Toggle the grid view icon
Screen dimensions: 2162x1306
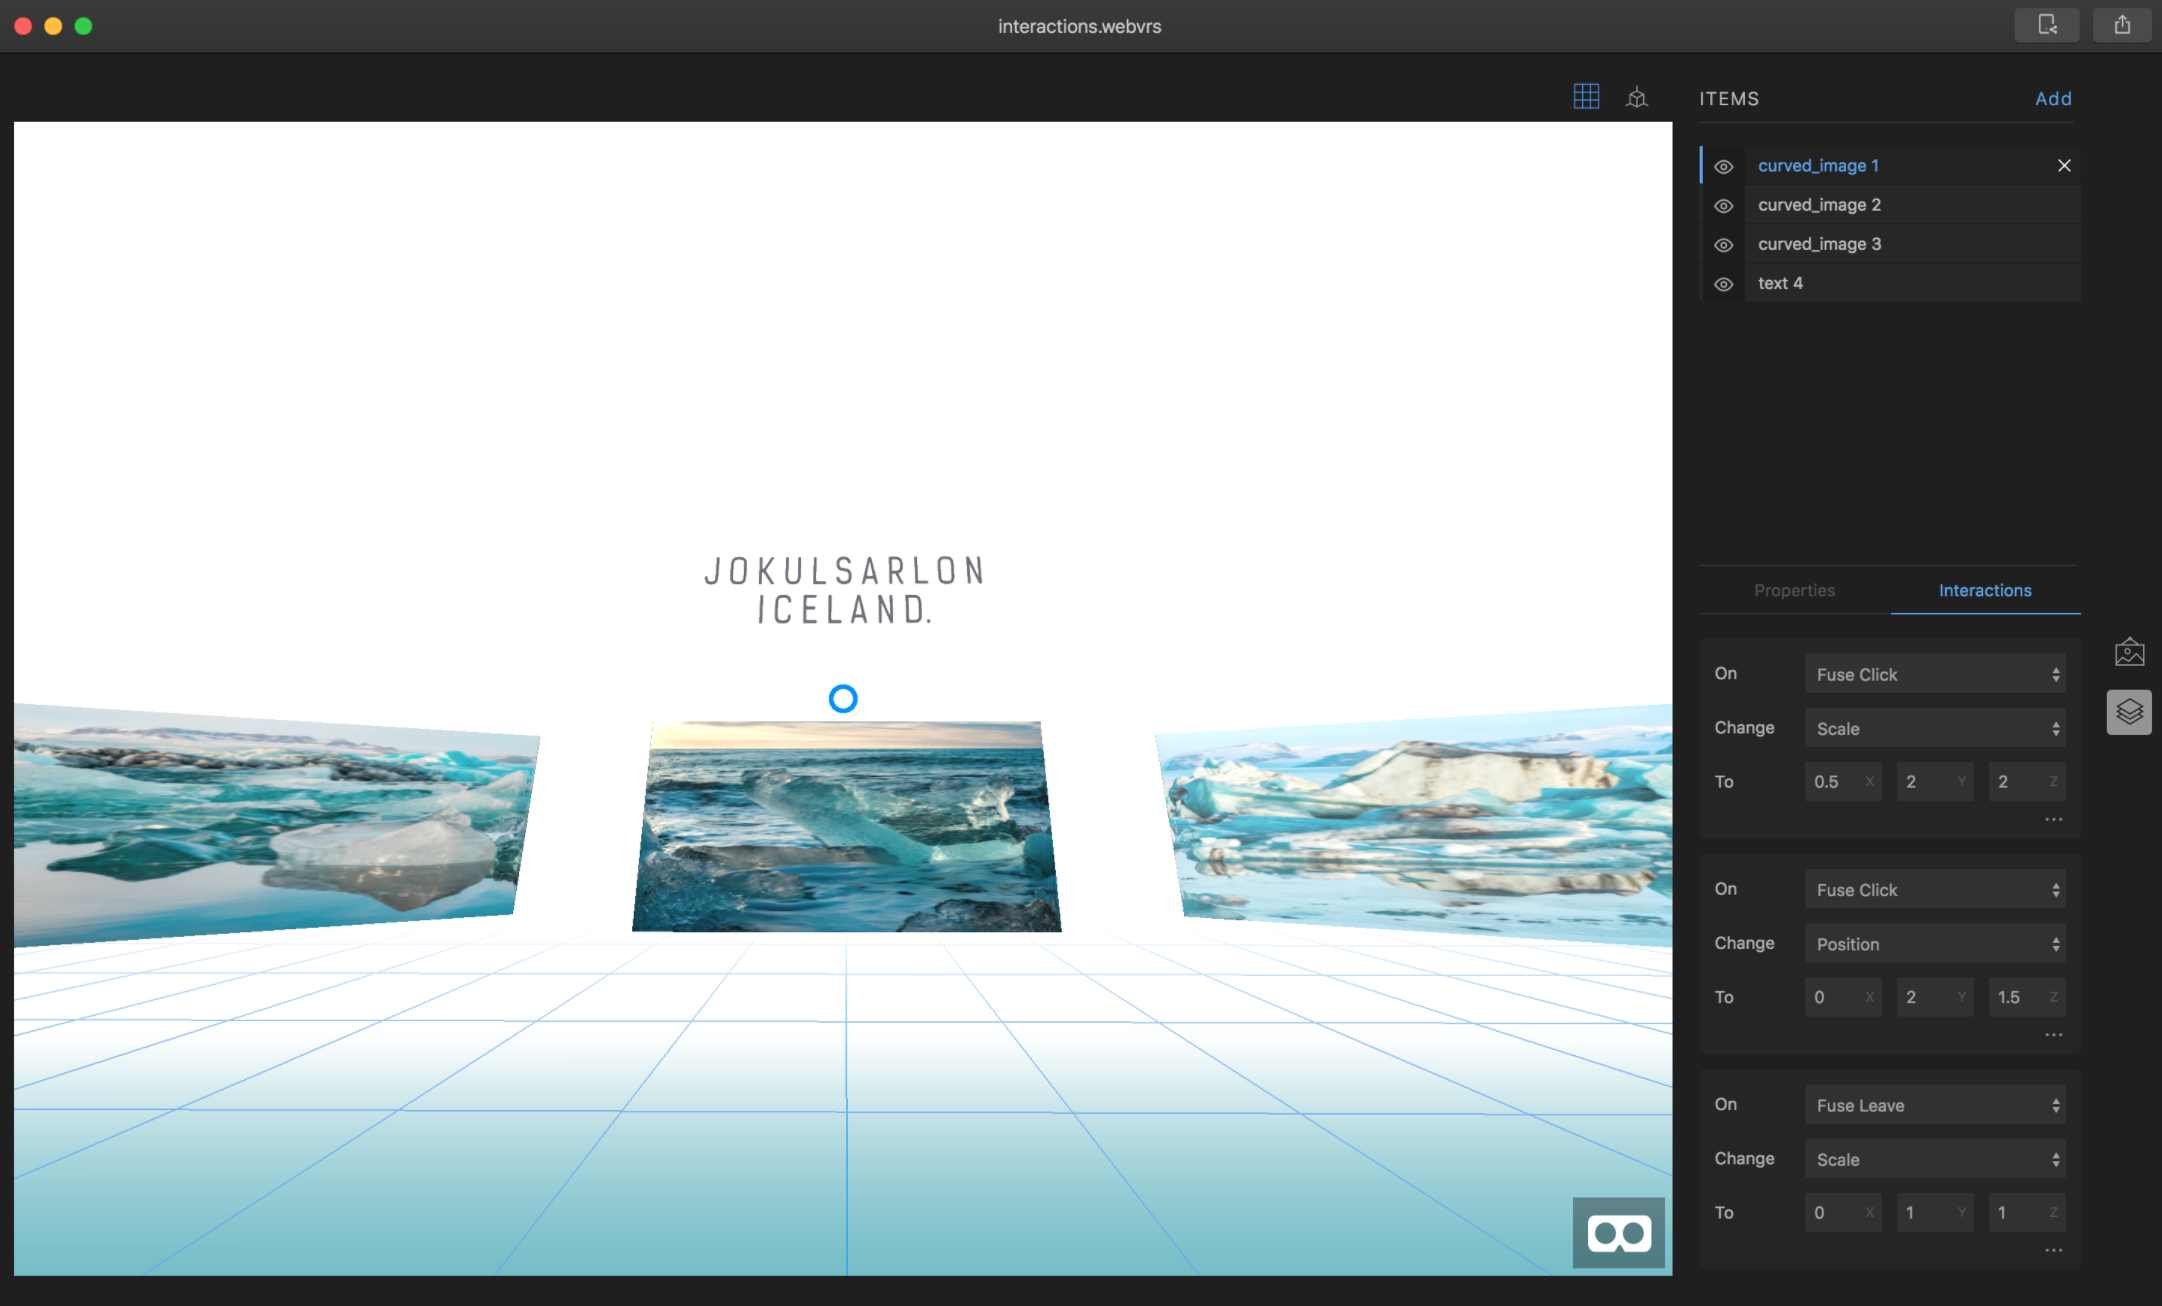[x=1586, y=97]
